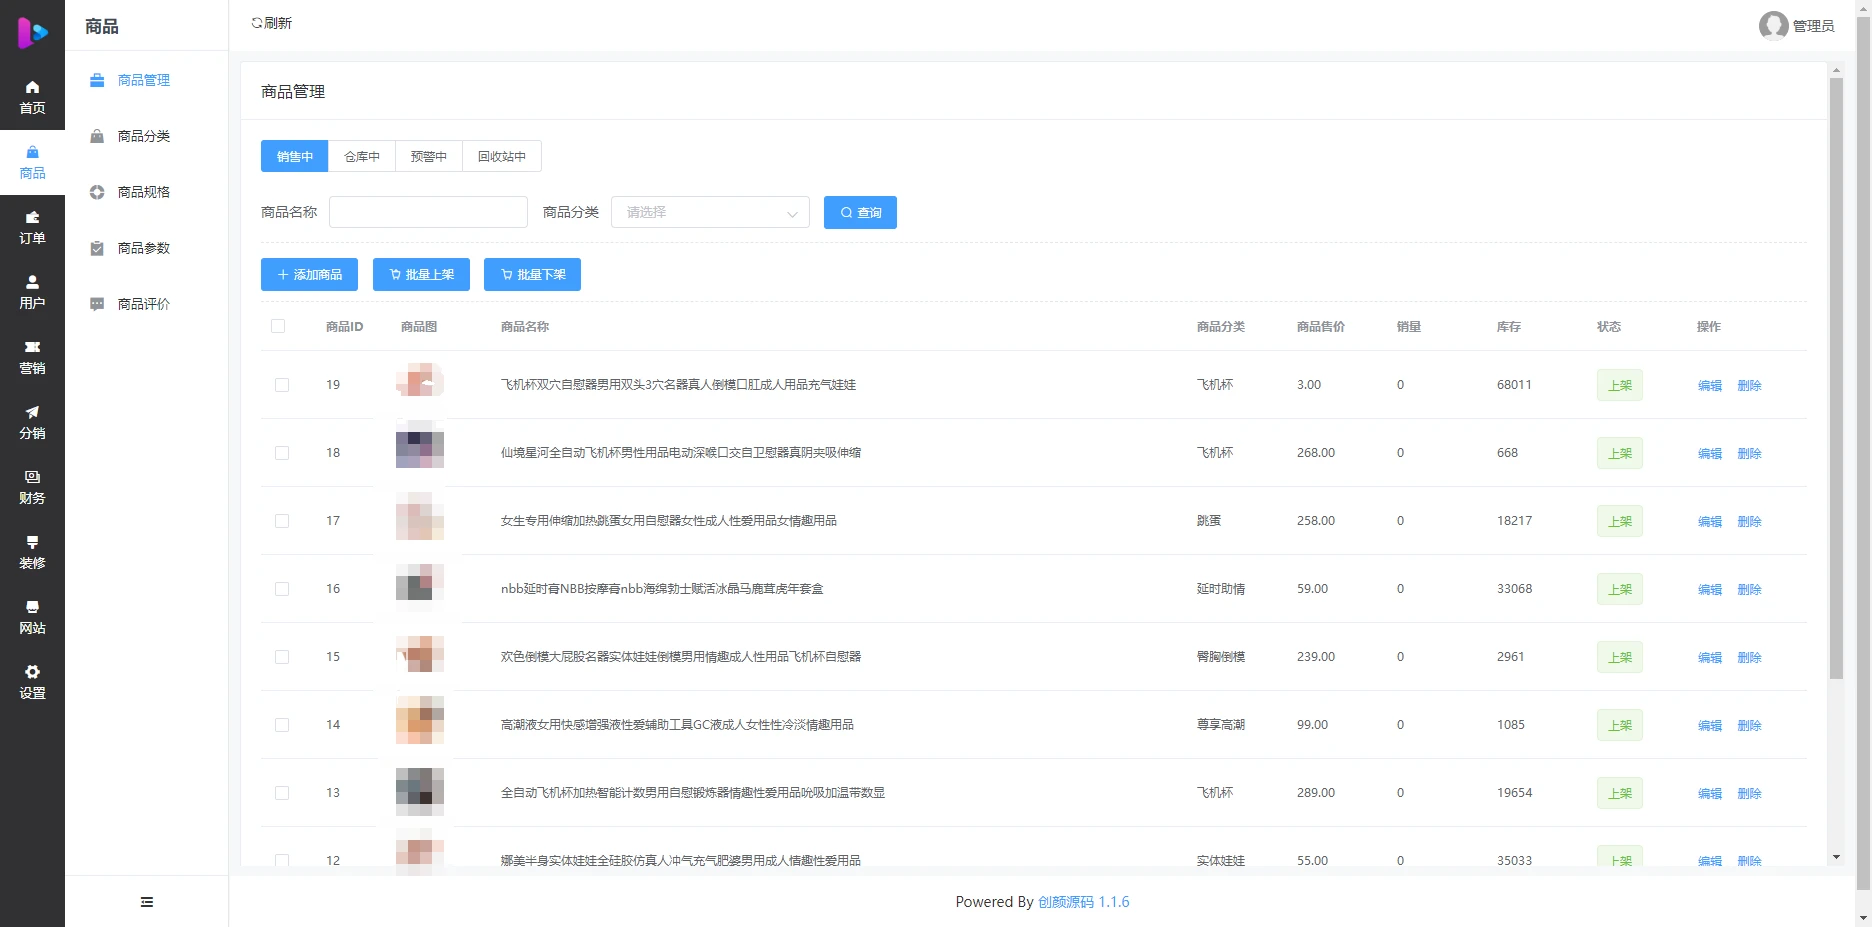Open the 首页 home section in sidebar
The image size is (1872, 927).
coord(32,95)
